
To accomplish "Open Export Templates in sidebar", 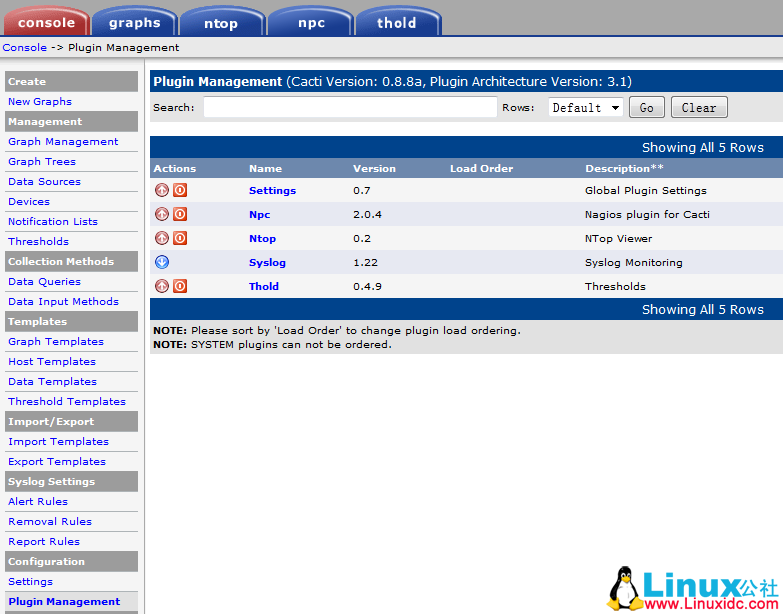I will 57,461.
